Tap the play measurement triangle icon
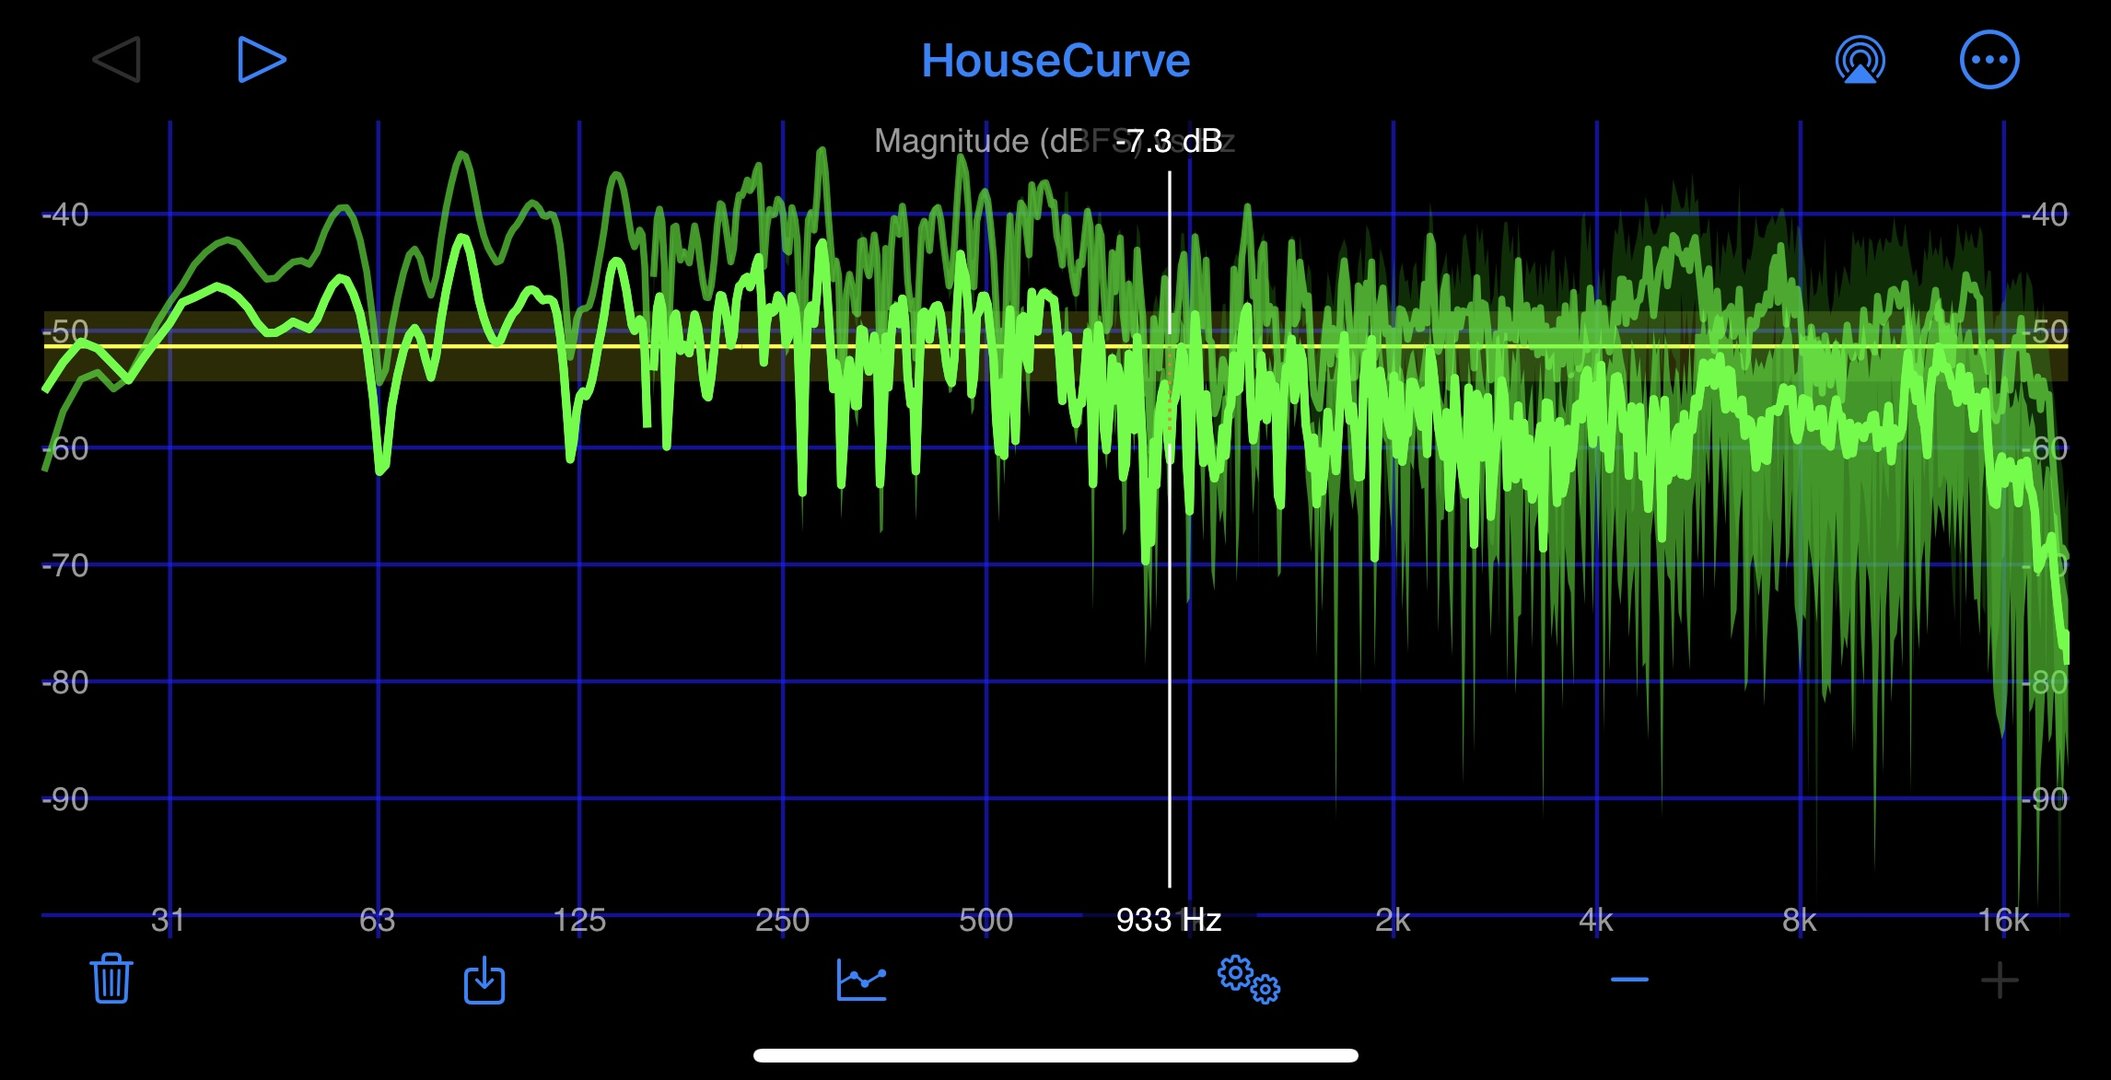Screen dimensions: 2111x1080 pyautogui.click(x=262, y=60)
